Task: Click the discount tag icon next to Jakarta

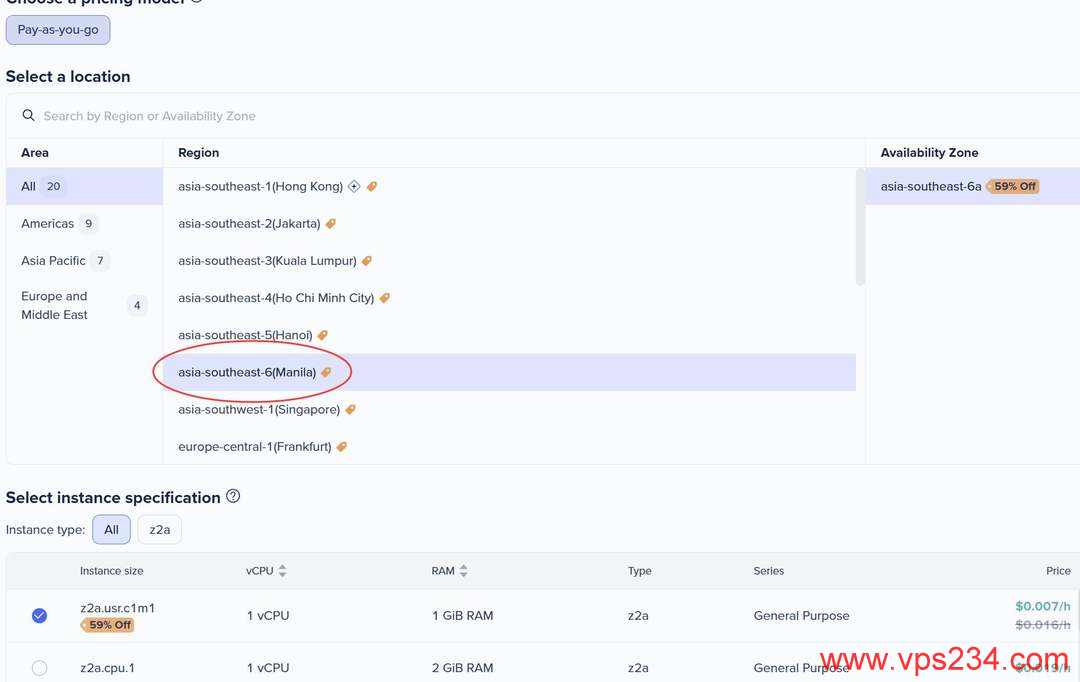Action: point(331,224)
